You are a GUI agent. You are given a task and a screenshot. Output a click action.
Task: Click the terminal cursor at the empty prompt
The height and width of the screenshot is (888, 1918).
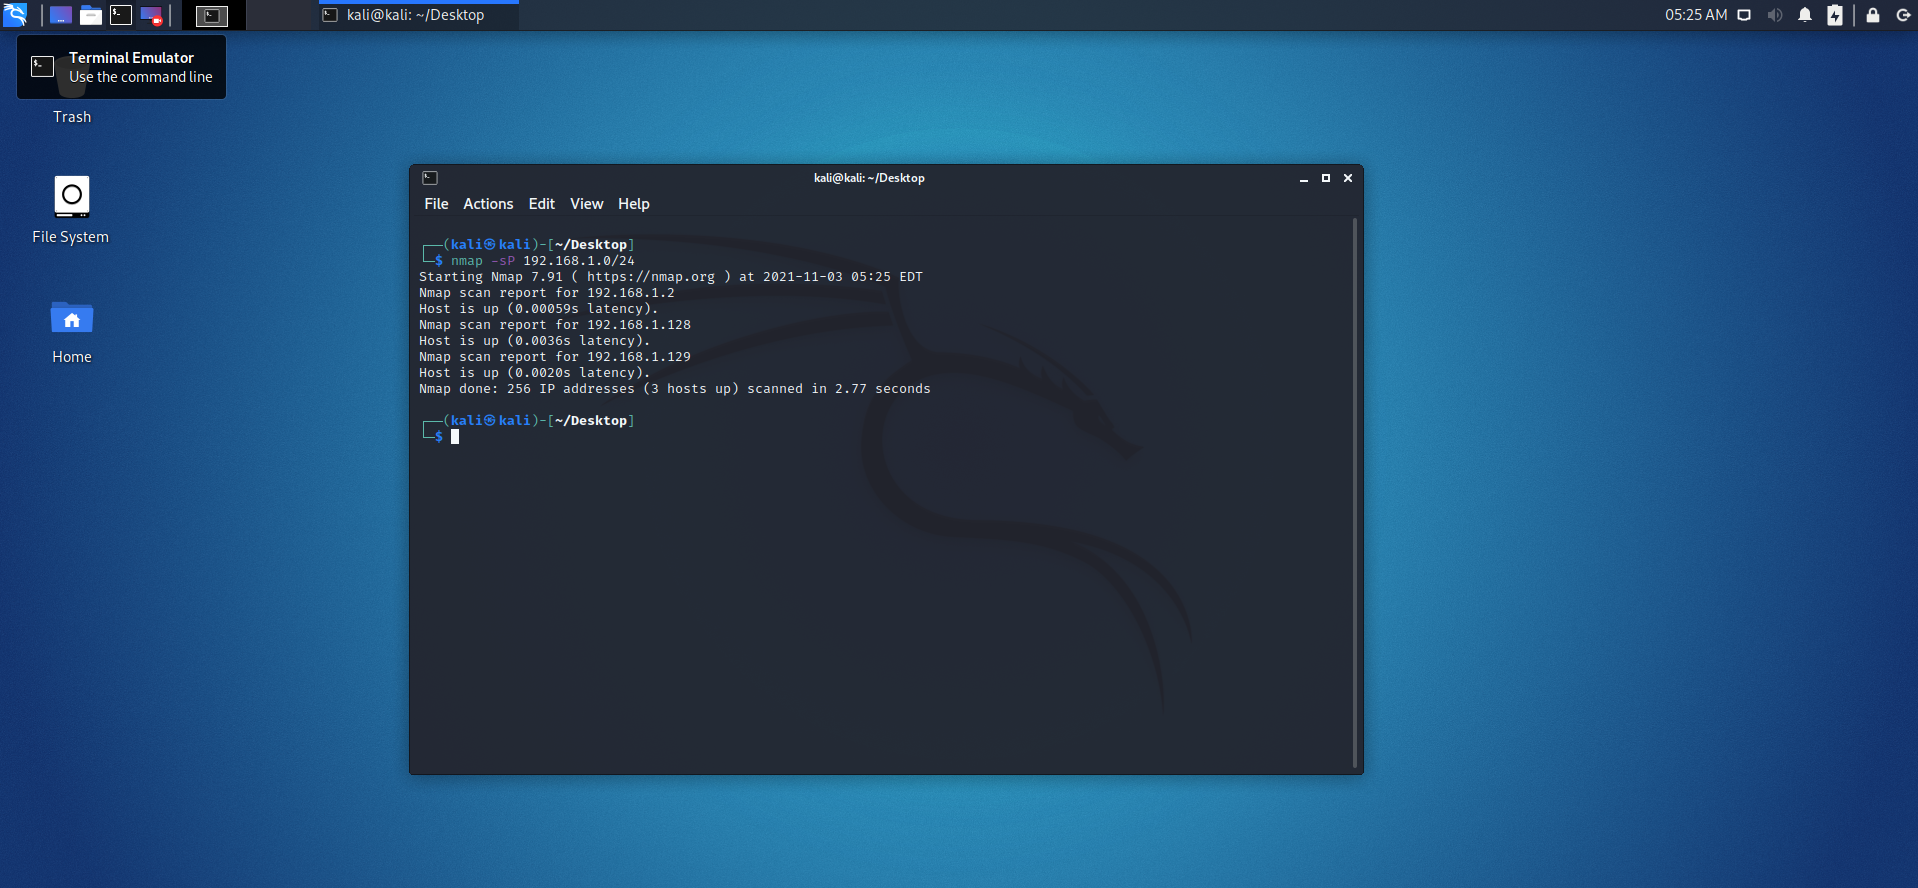(455, 437)
